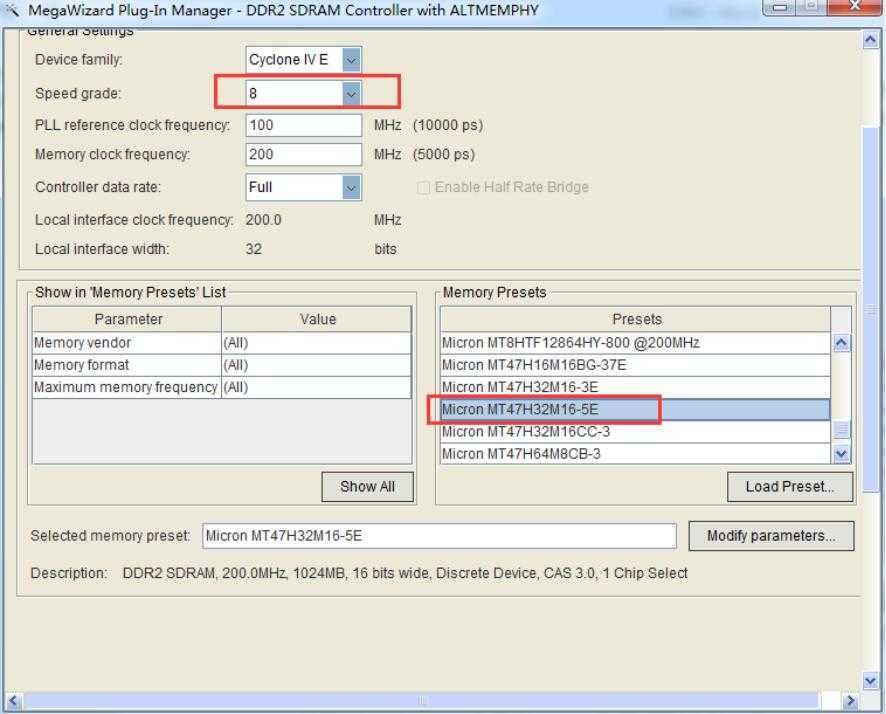Click horizontal scroll left arrow
The height and width of the screenshot is (714, 886).
(x=14, y=702)
